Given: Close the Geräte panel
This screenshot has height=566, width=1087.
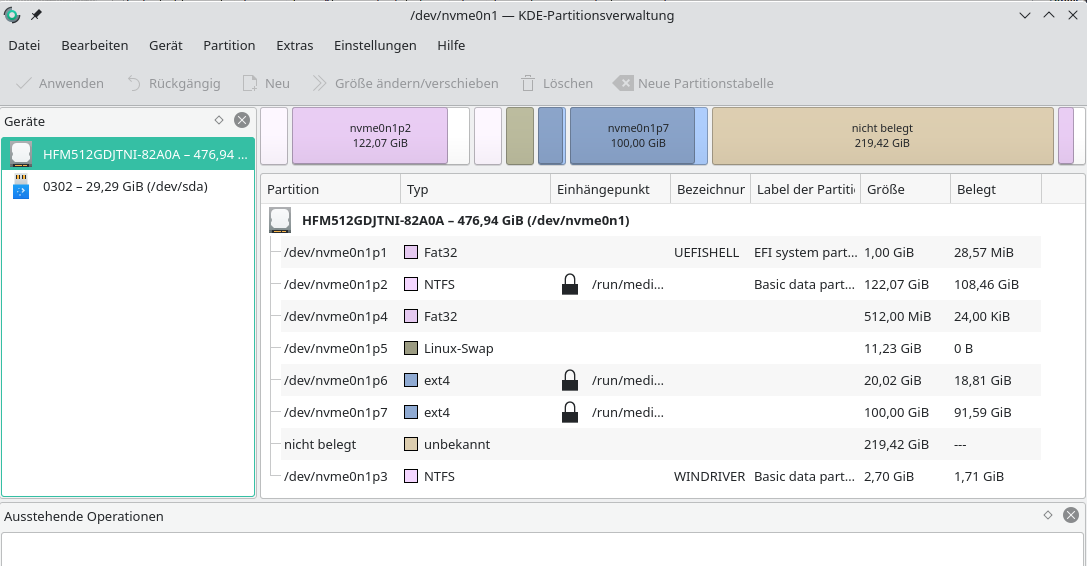Looking at the screenshot, I should click(x=242, y=120).
